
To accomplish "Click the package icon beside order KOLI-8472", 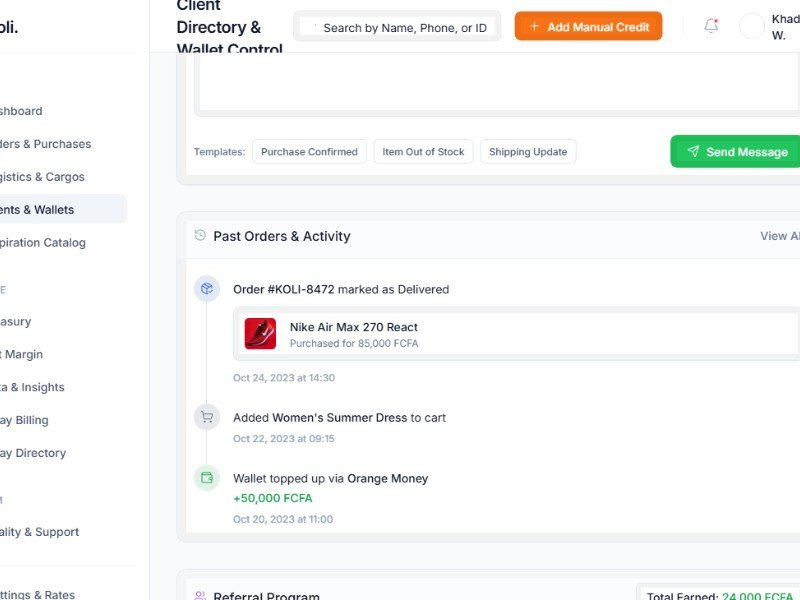I will point(207,289).
